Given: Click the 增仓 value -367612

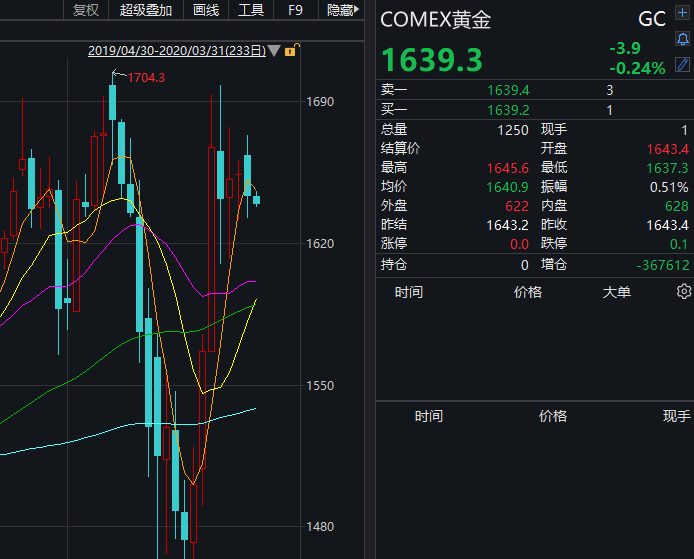Looking at the screenshot, I should tap(663, 265).
